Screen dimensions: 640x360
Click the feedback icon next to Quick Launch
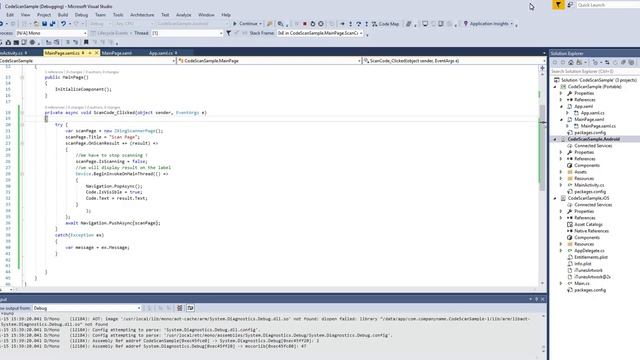click(570, 5)
